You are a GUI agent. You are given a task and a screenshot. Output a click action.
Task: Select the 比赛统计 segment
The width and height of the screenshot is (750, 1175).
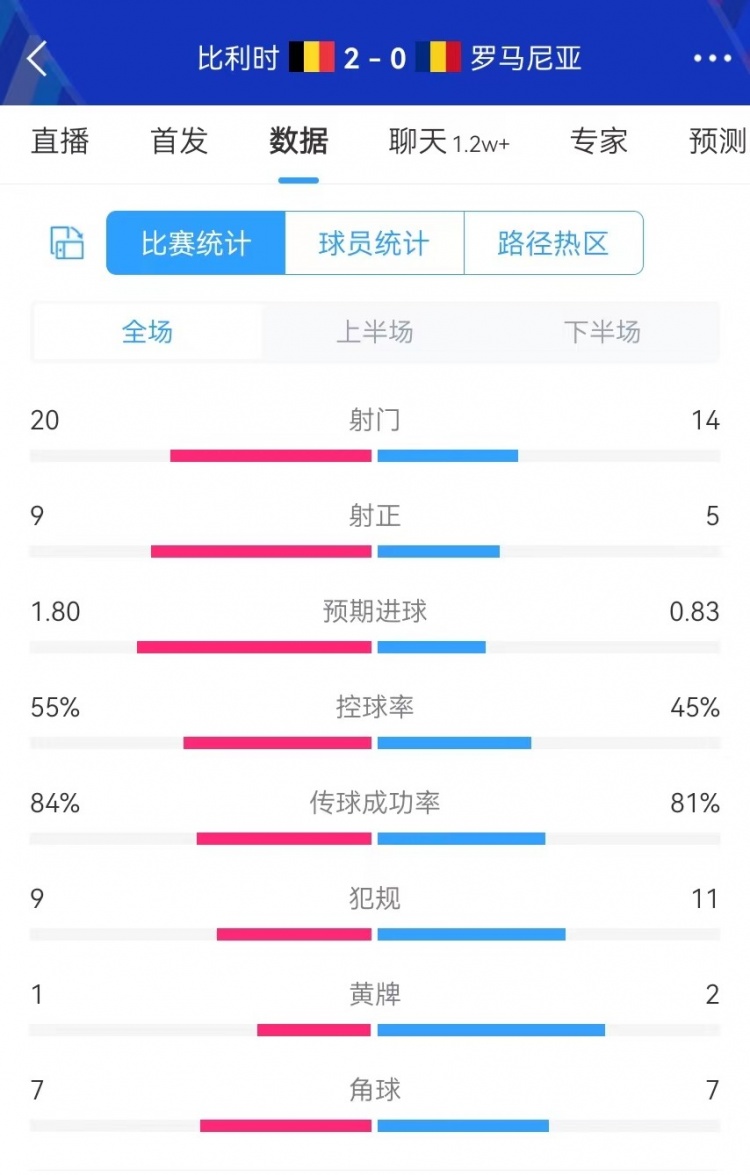tap(196, 243)
